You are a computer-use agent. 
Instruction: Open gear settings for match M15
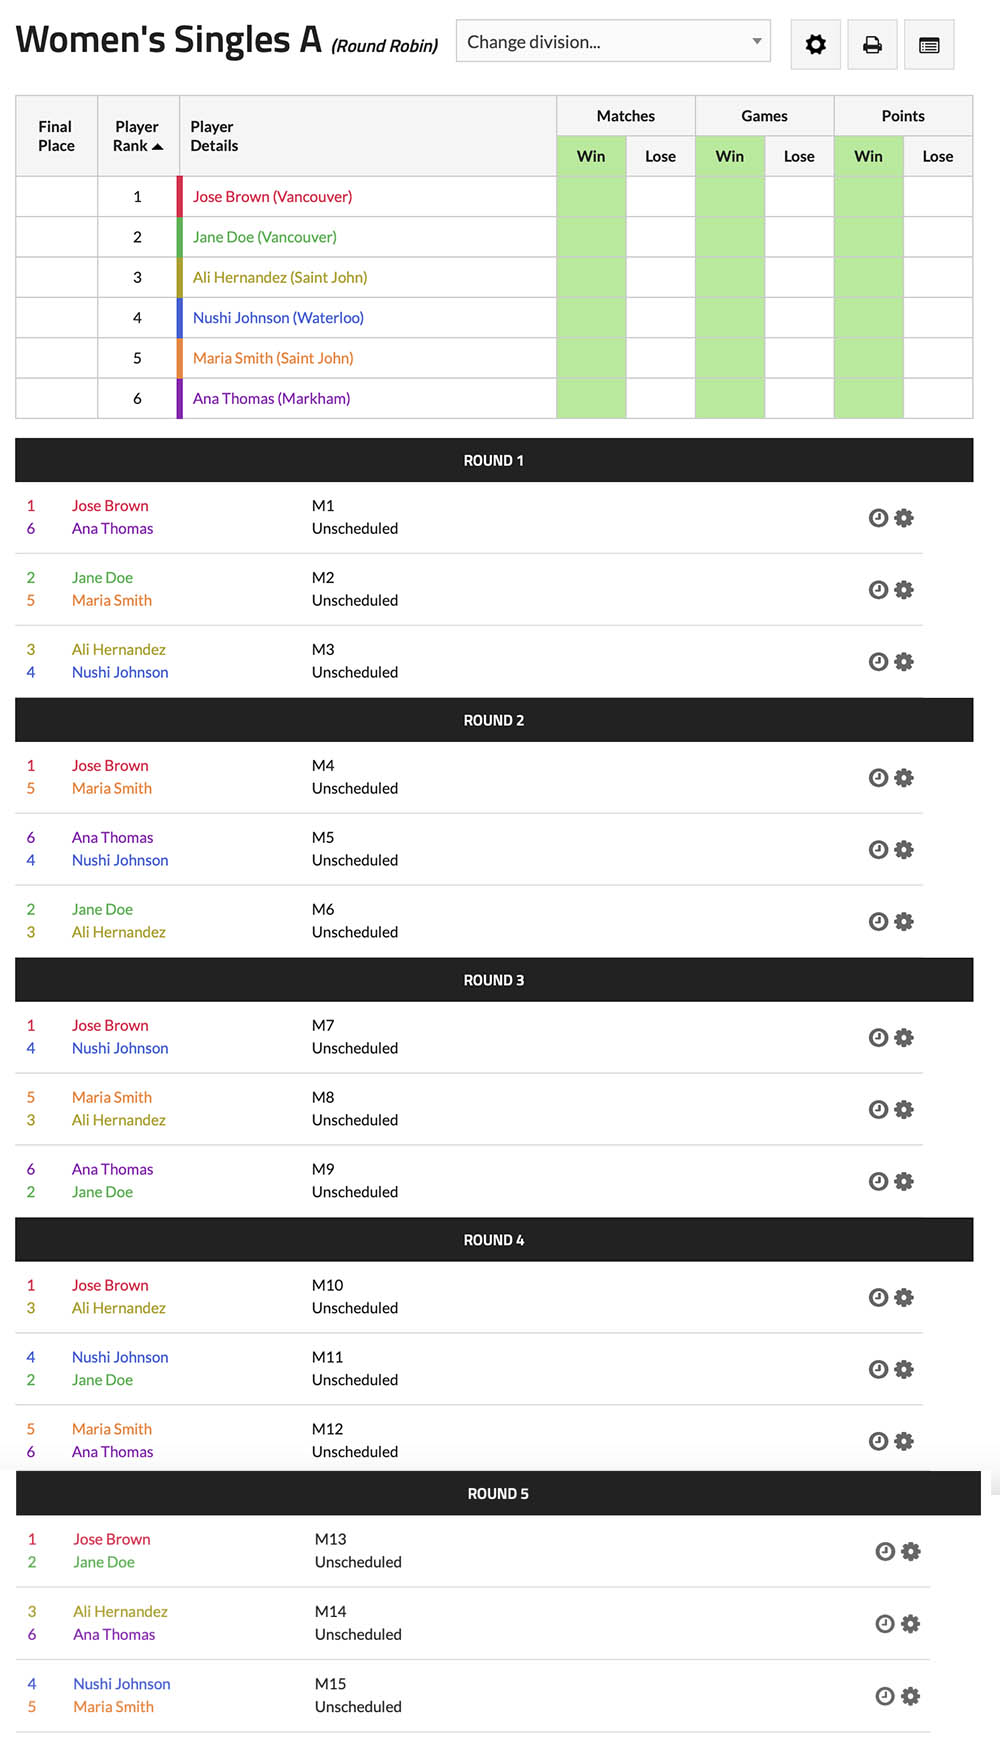tap(911, 1696)
